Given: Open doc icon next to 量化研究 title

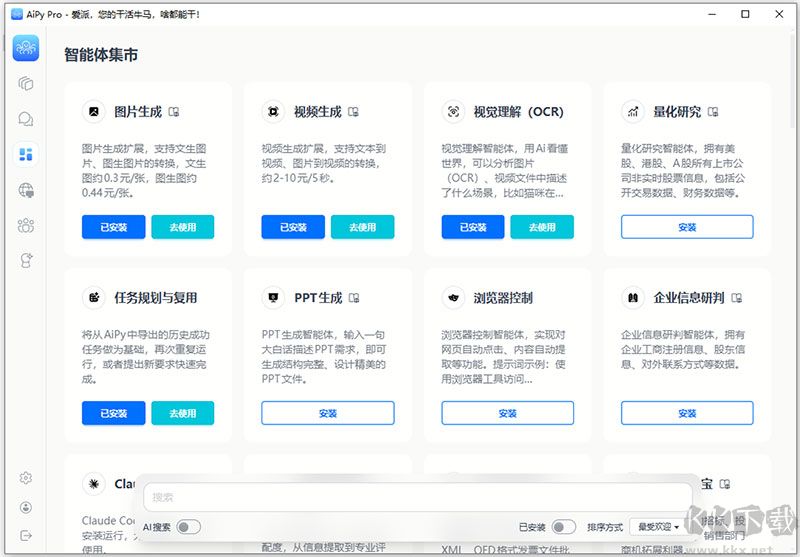Looking at the screenshot, I should 713,112.
